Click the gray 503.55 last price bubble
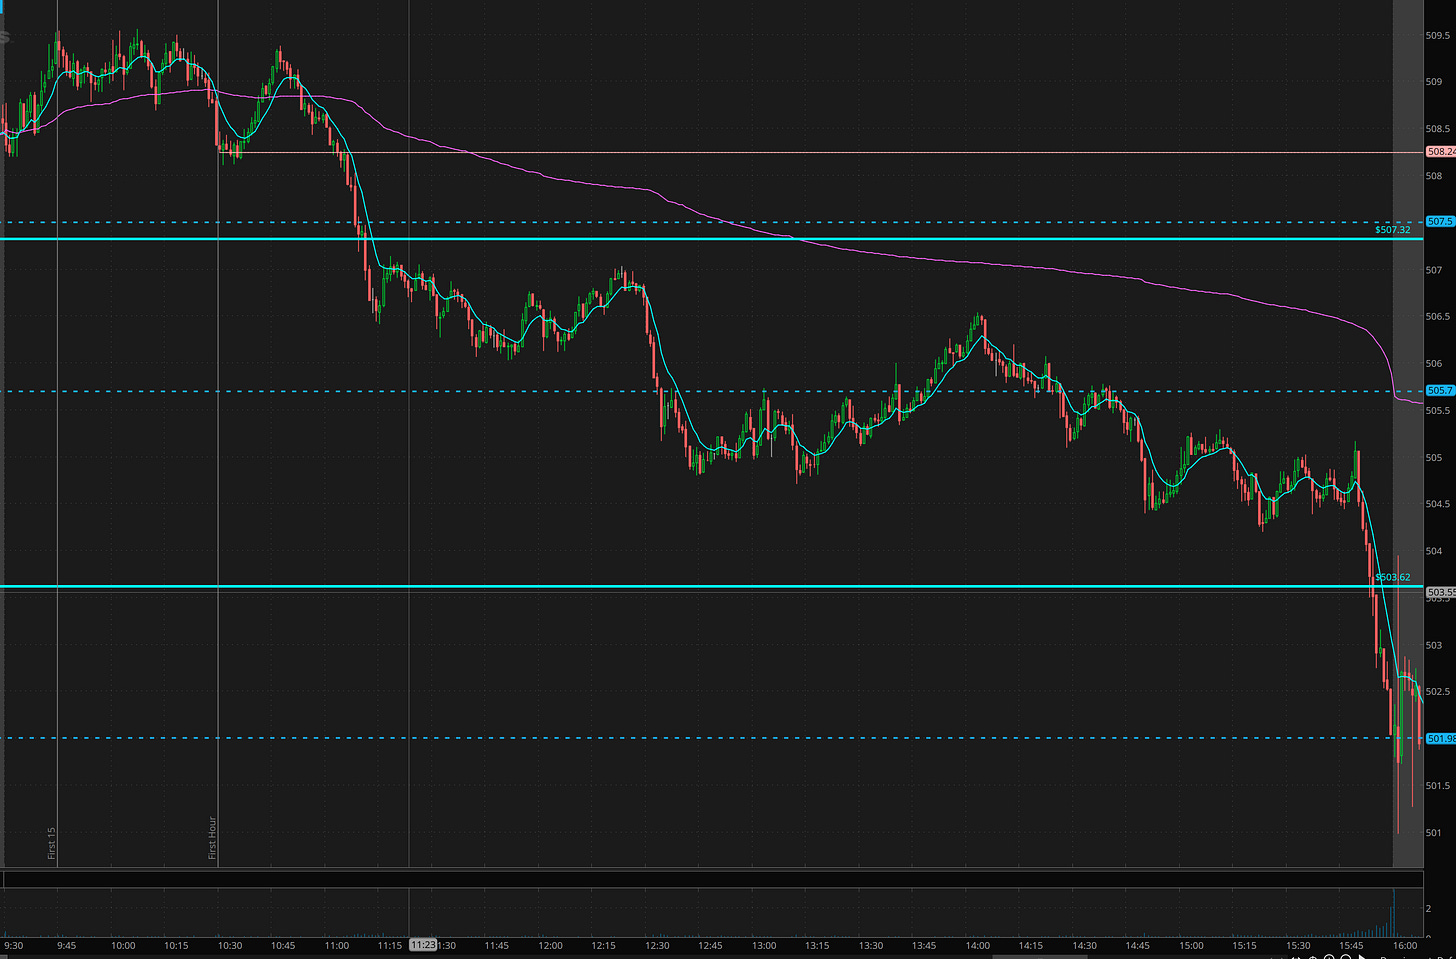This screenshot has width=1456, height=959. [1440, 593]
